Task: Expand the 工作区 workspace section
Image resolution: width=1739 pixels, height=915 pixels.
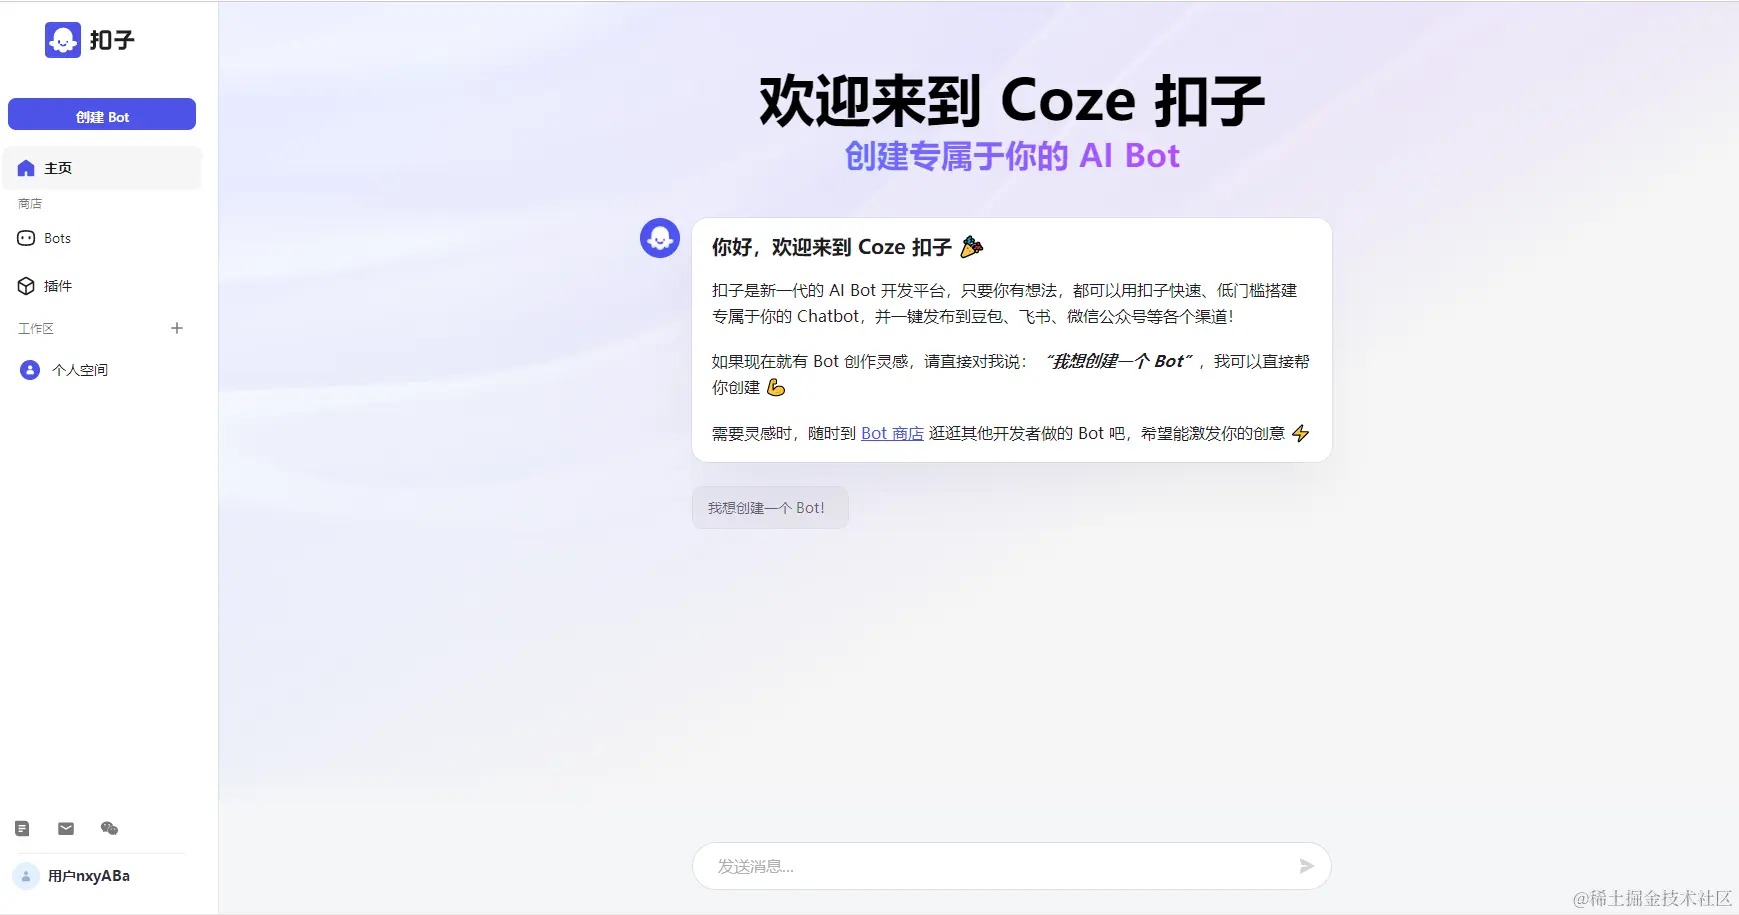Action: click(x=37, y=328)
